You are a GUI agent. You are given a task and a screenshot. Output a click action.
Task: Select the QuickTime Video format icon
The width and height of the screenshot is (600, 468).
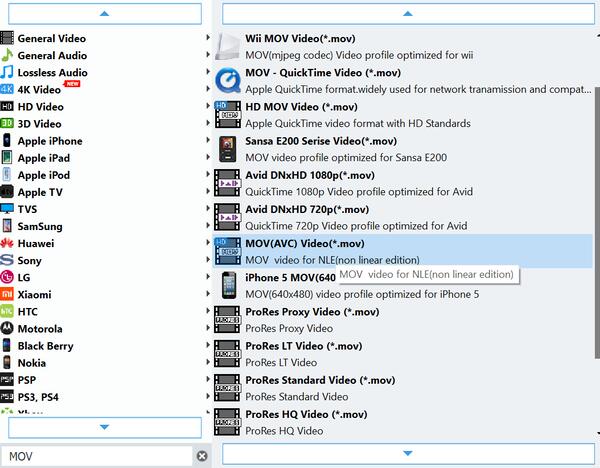coord(228,80)
